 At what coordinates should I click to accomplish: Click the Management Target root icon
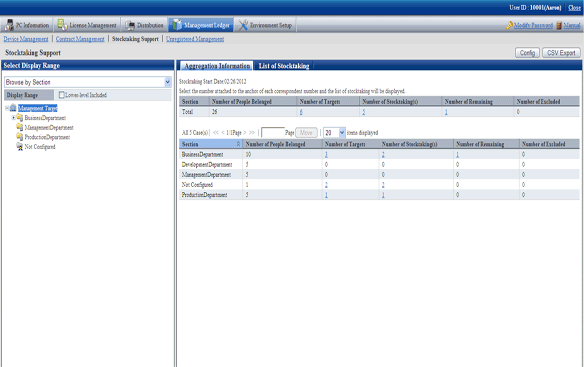pos(13,108)
